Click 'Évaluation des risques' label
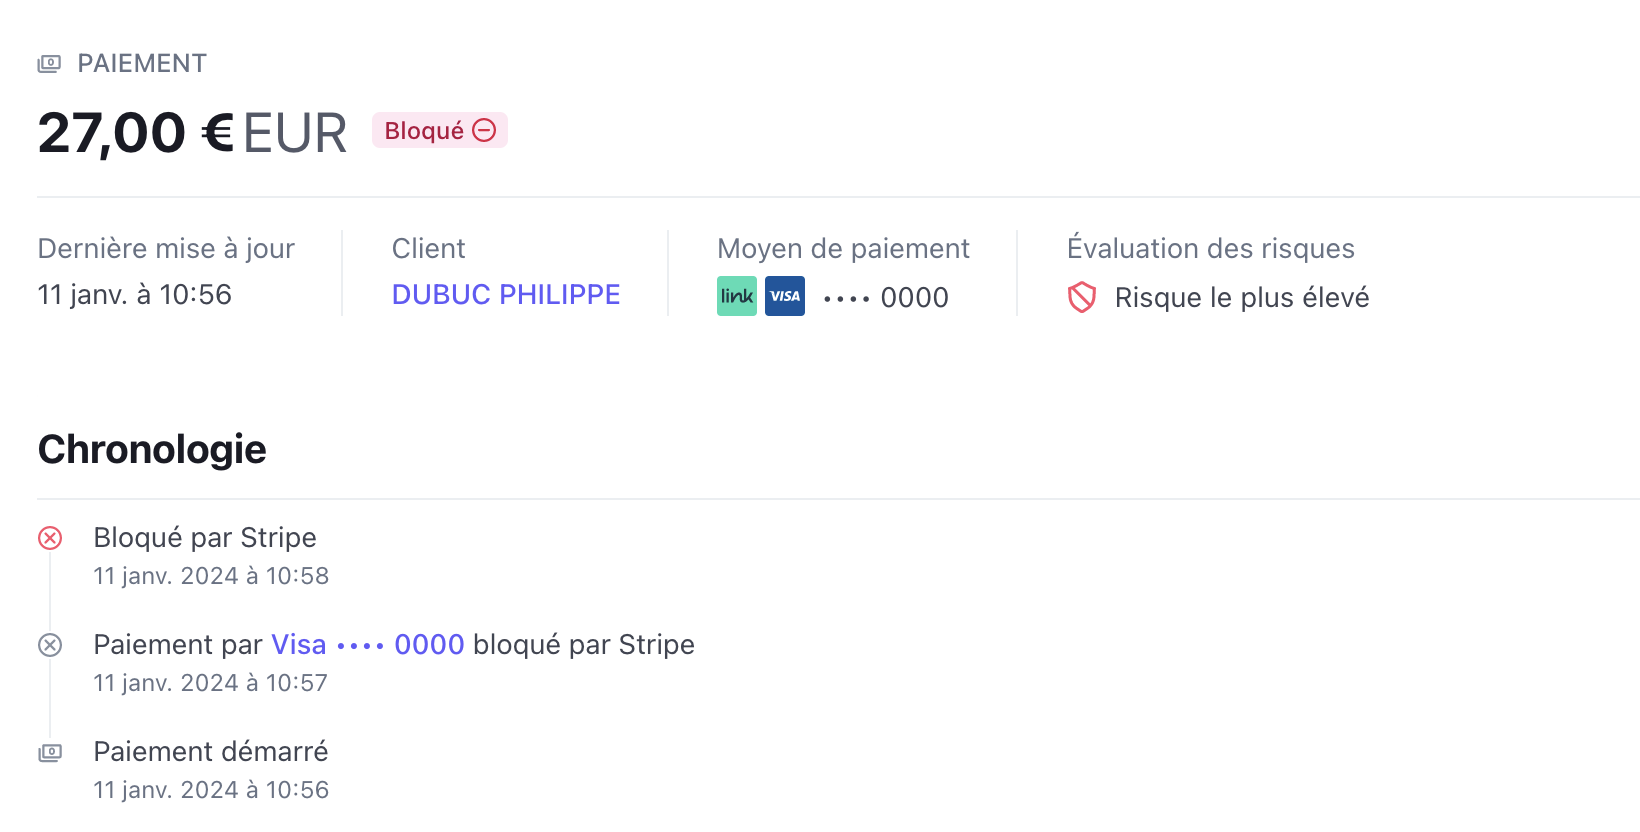This screenshot has width=1640, height=832. click(x=1211, y=249)
